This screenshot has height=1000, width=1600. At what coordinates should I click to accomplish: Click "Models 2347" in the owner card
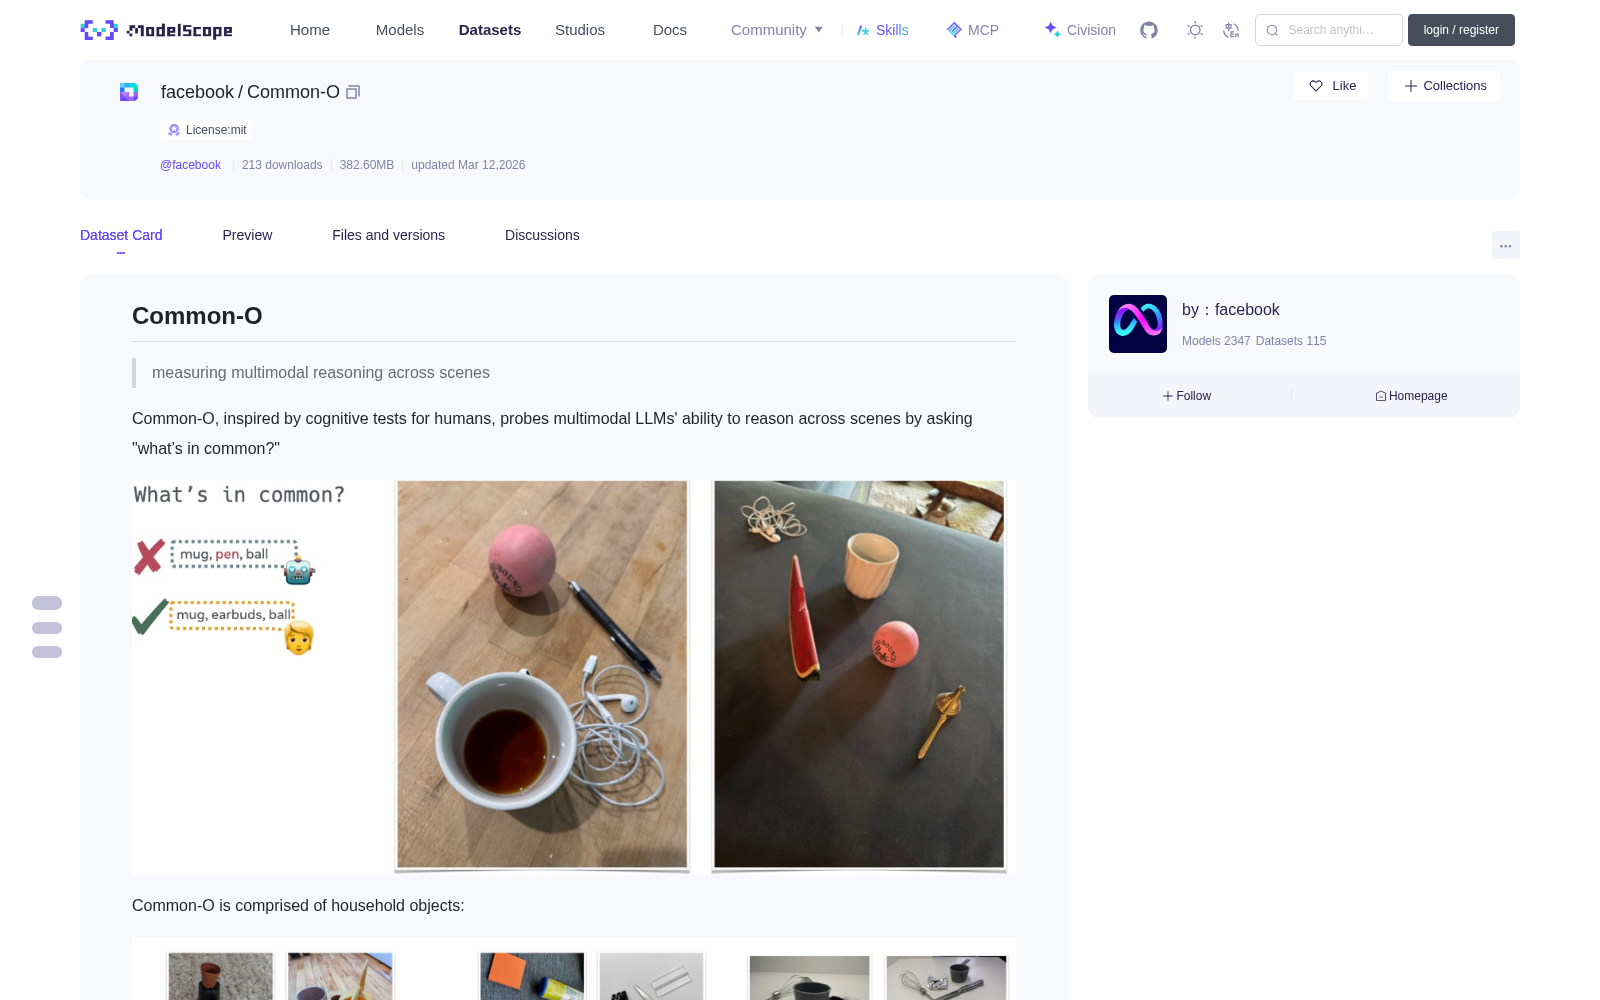pos(1216,341)
